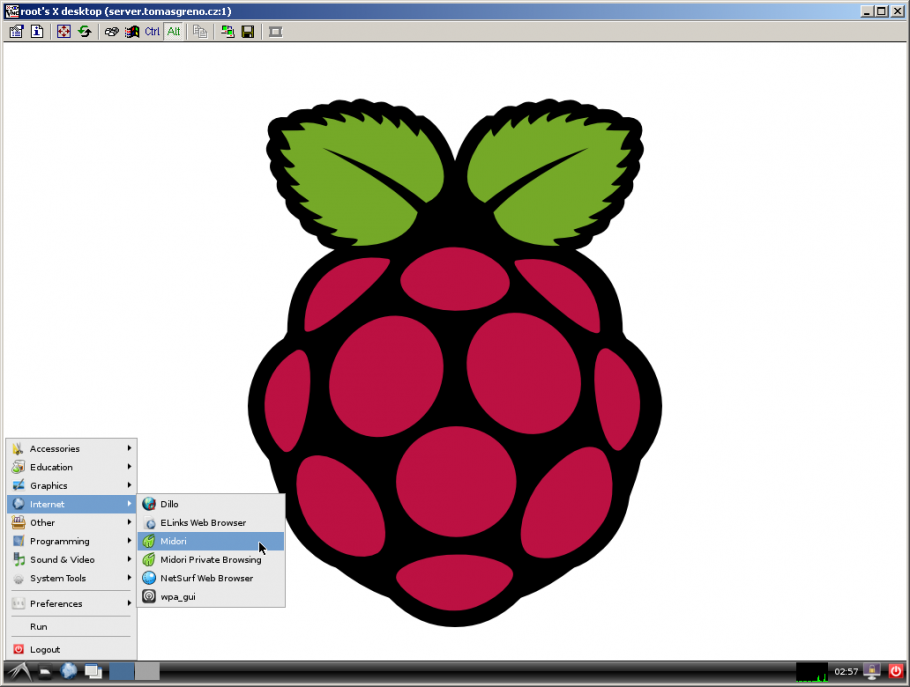
Task: Send Ctrl-Esc Windows flag icon
Action: [x=132, y=31]
